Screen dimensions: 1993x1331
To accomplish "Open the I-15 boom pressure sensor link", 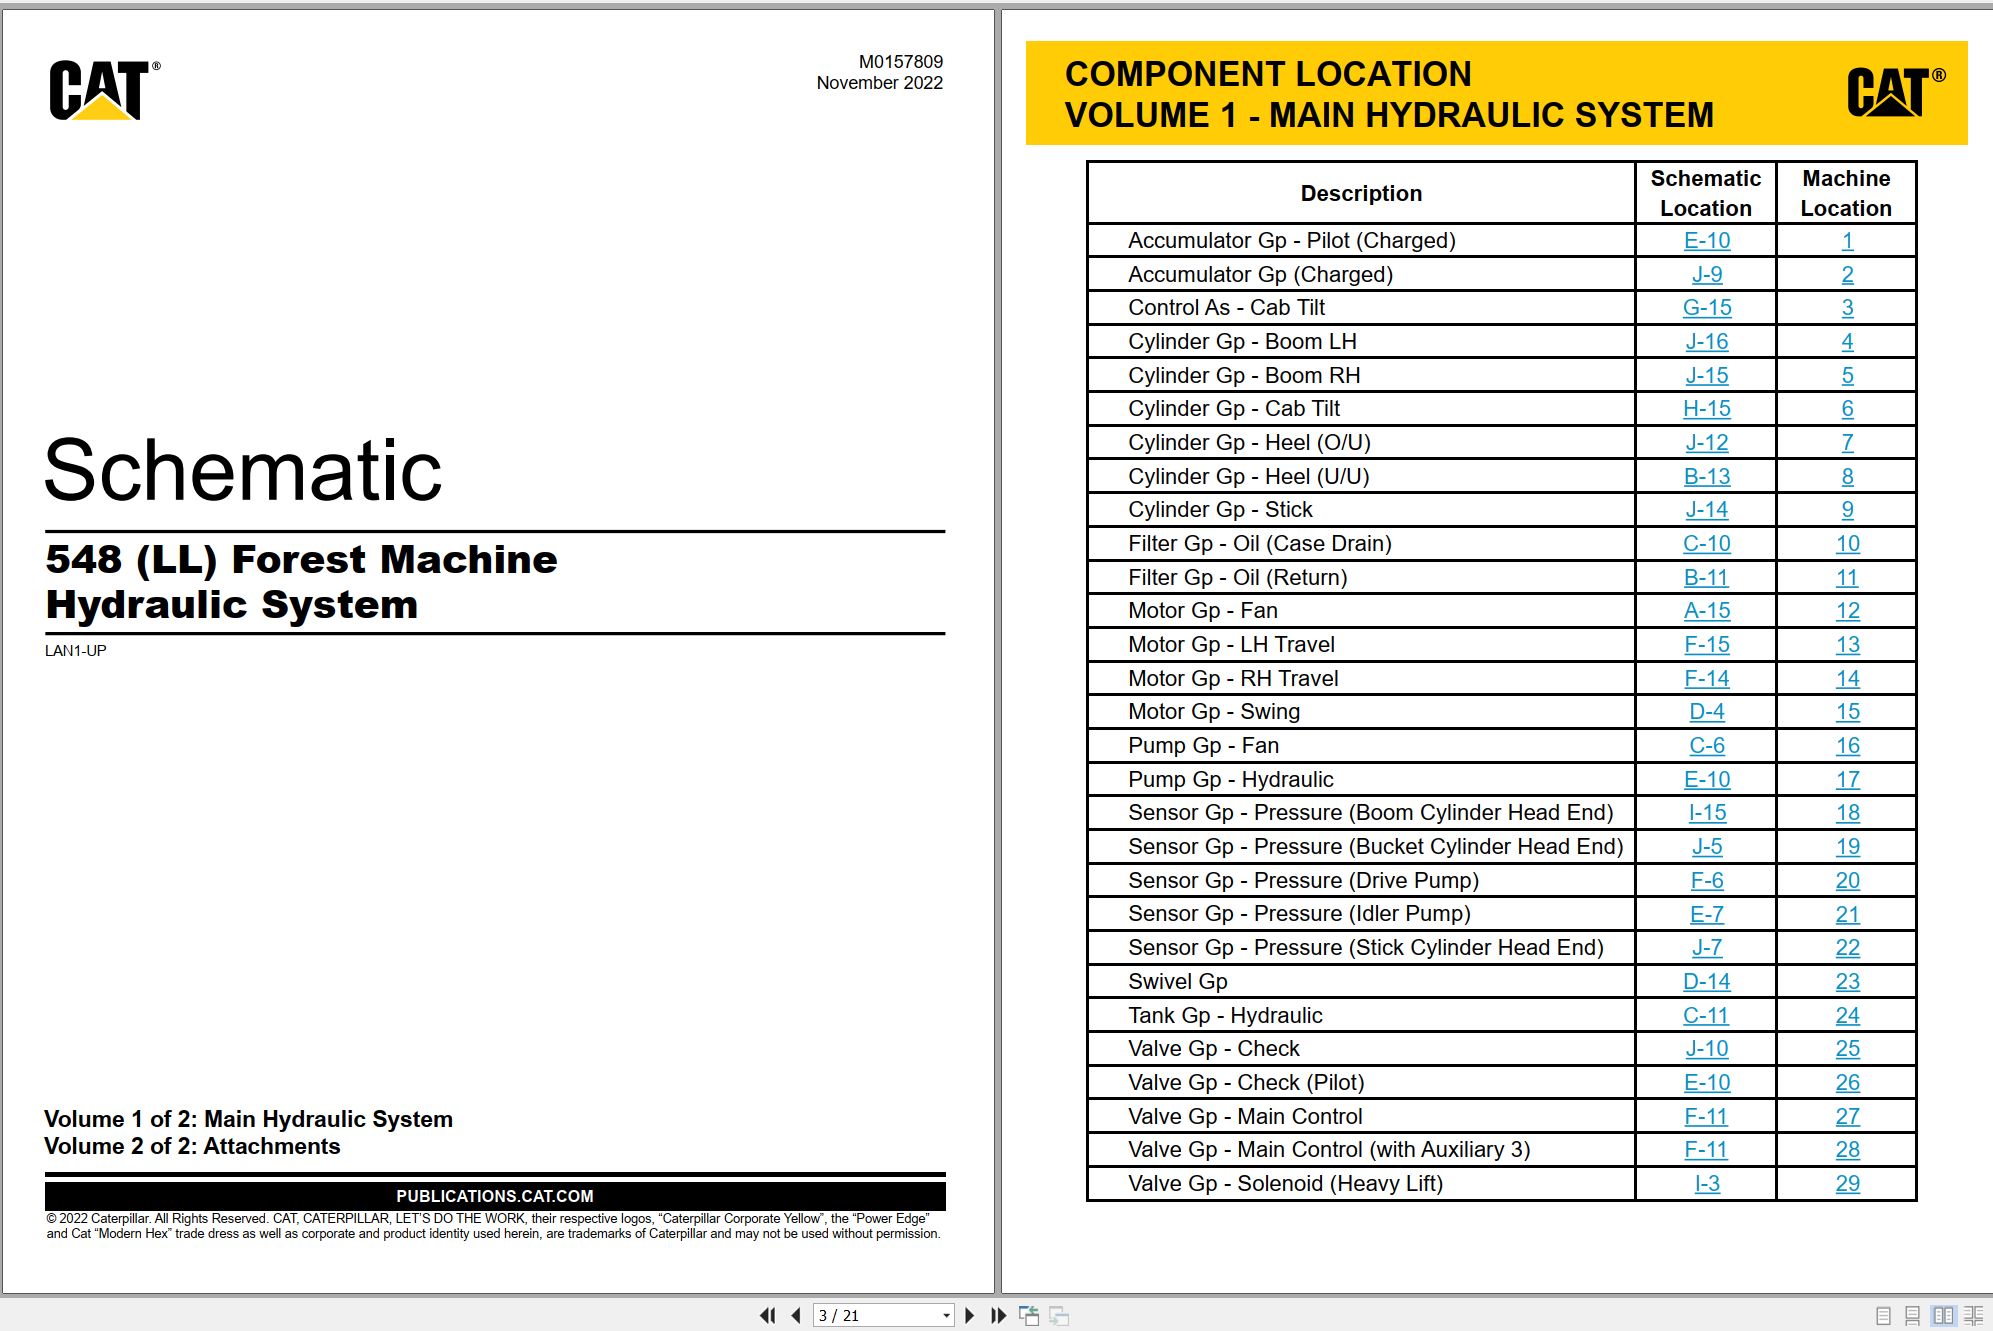I will coord(1706,813).
